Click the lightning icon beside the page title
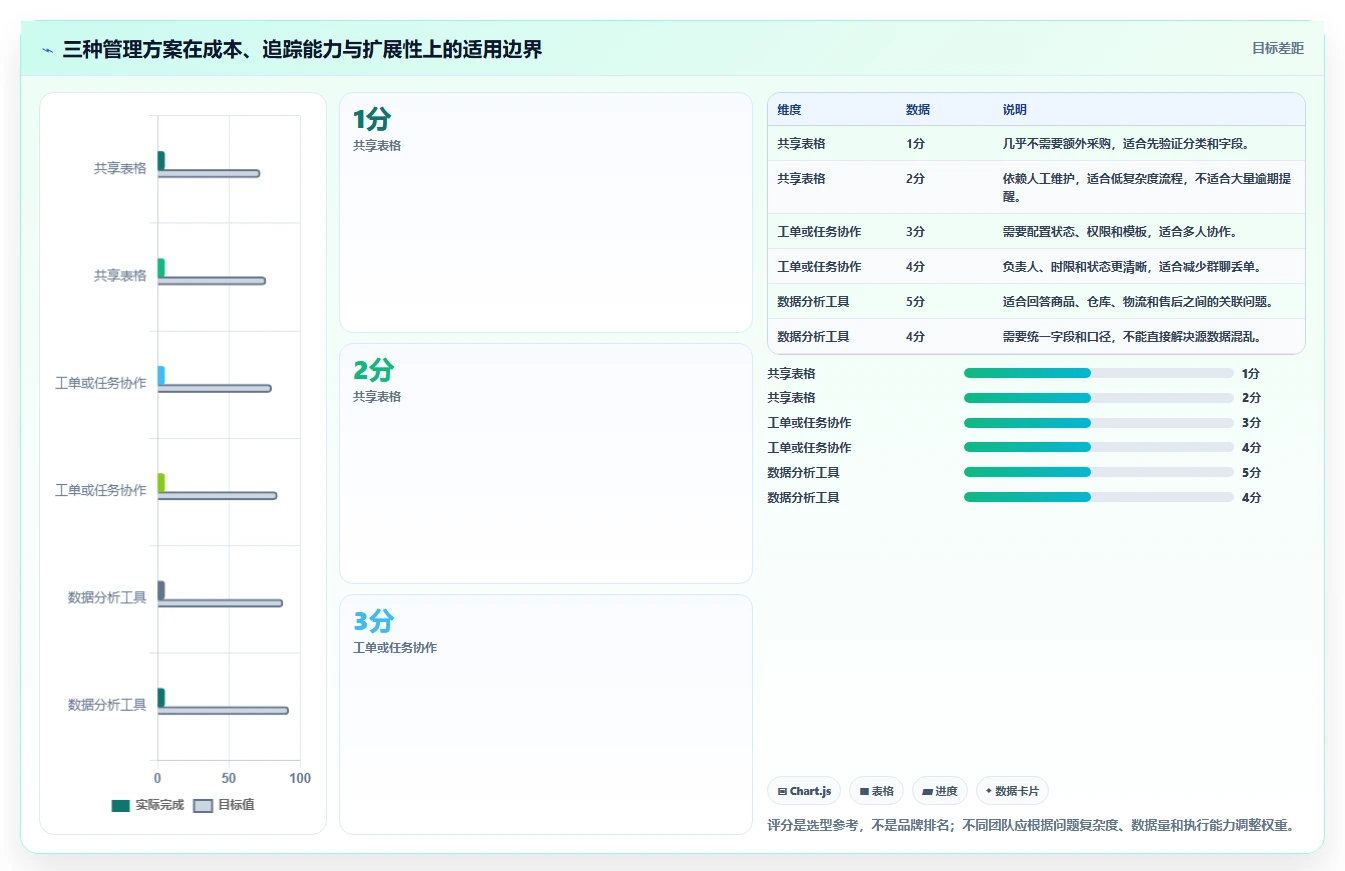Screen dimensions: 1345x871 tap(48, 50)
